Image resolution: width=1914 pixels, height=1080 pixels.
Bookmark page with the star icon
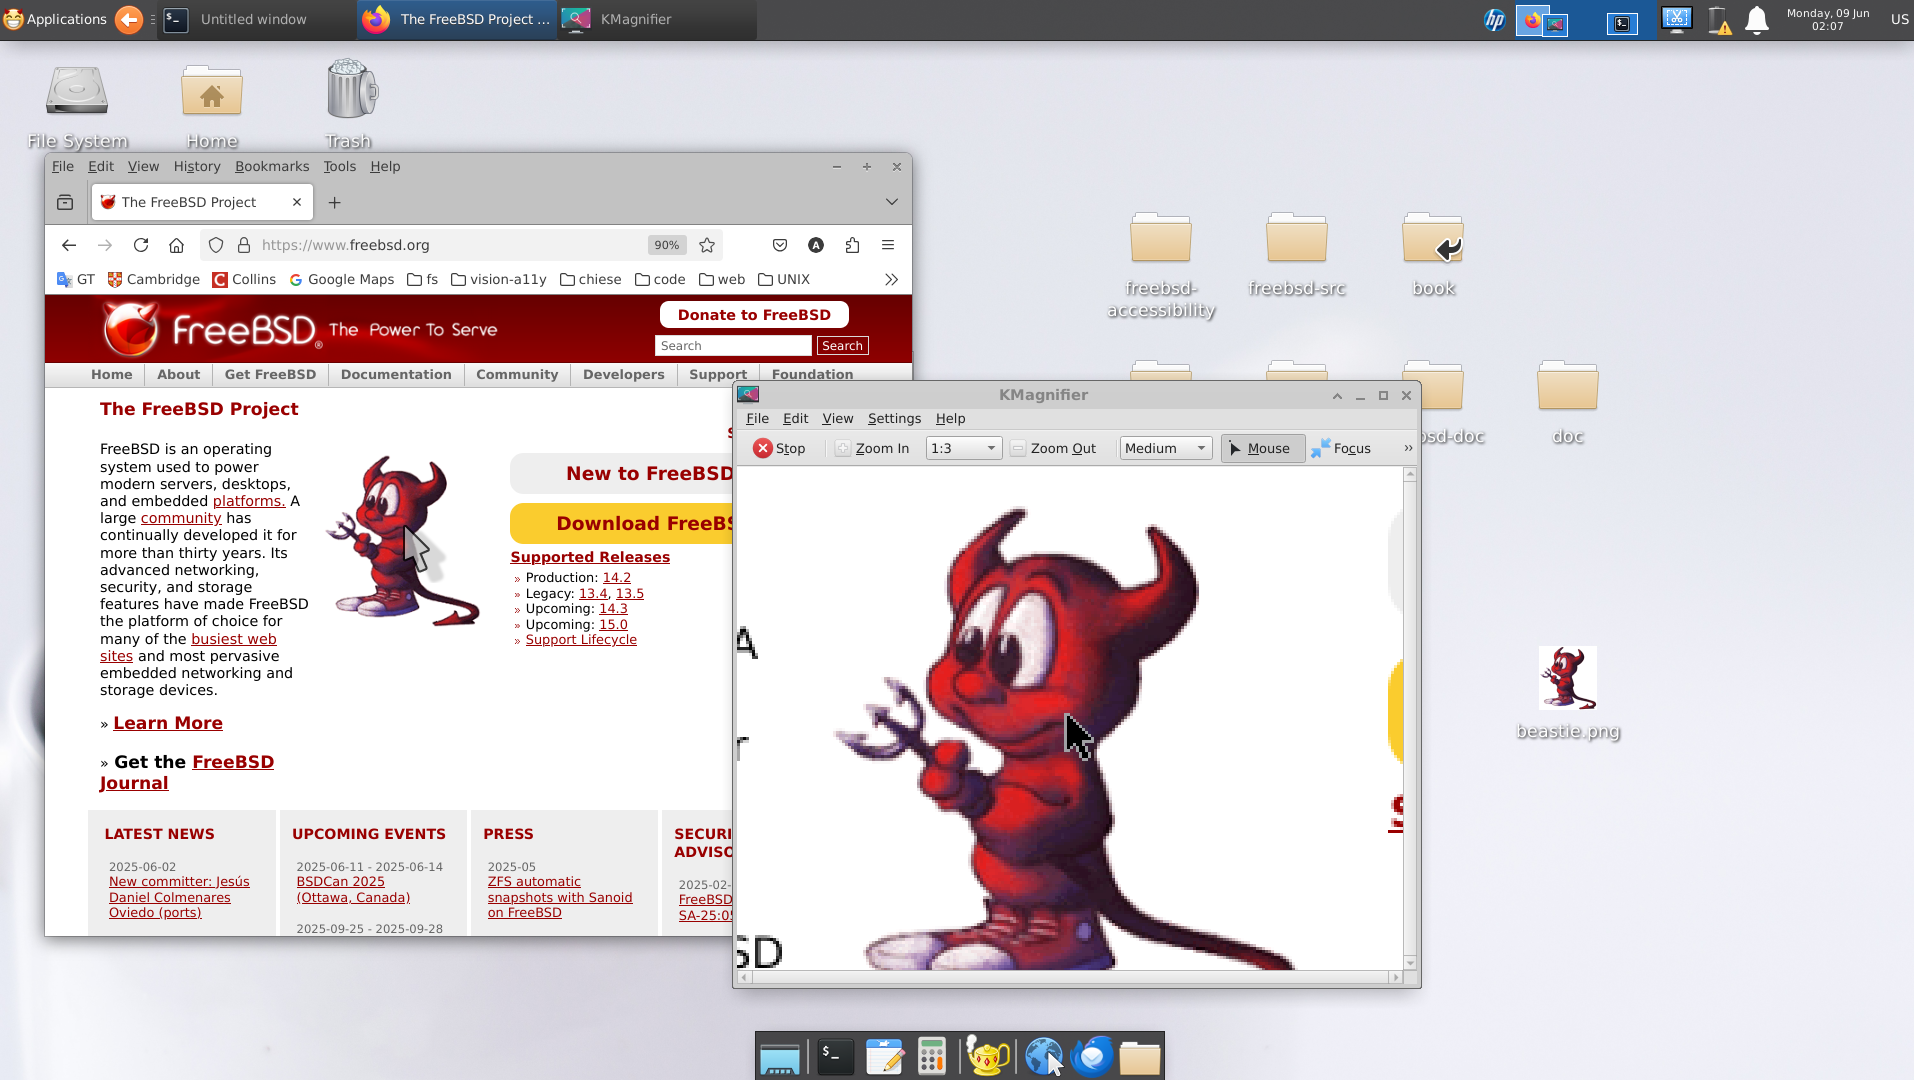[707, 245]
